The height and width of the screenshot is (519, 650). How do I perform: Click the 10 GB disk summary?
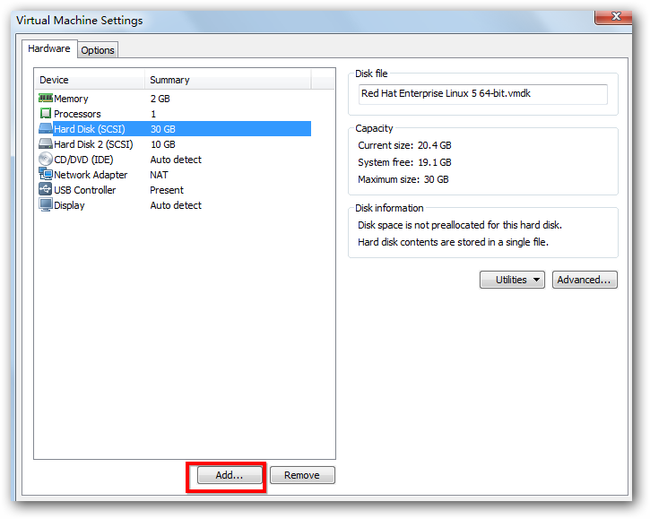point(163,144)
